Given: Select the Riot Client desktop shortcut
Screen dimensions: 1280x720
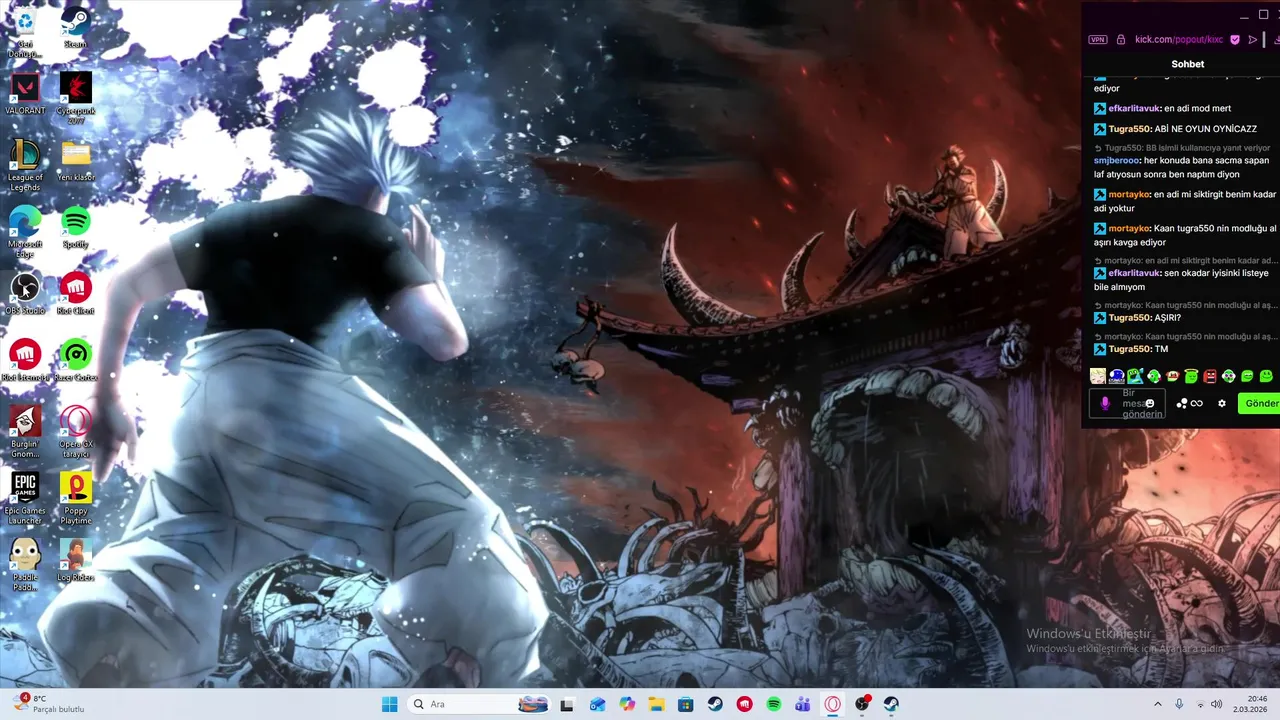Looking at the screenshot, I should [75, 295].
